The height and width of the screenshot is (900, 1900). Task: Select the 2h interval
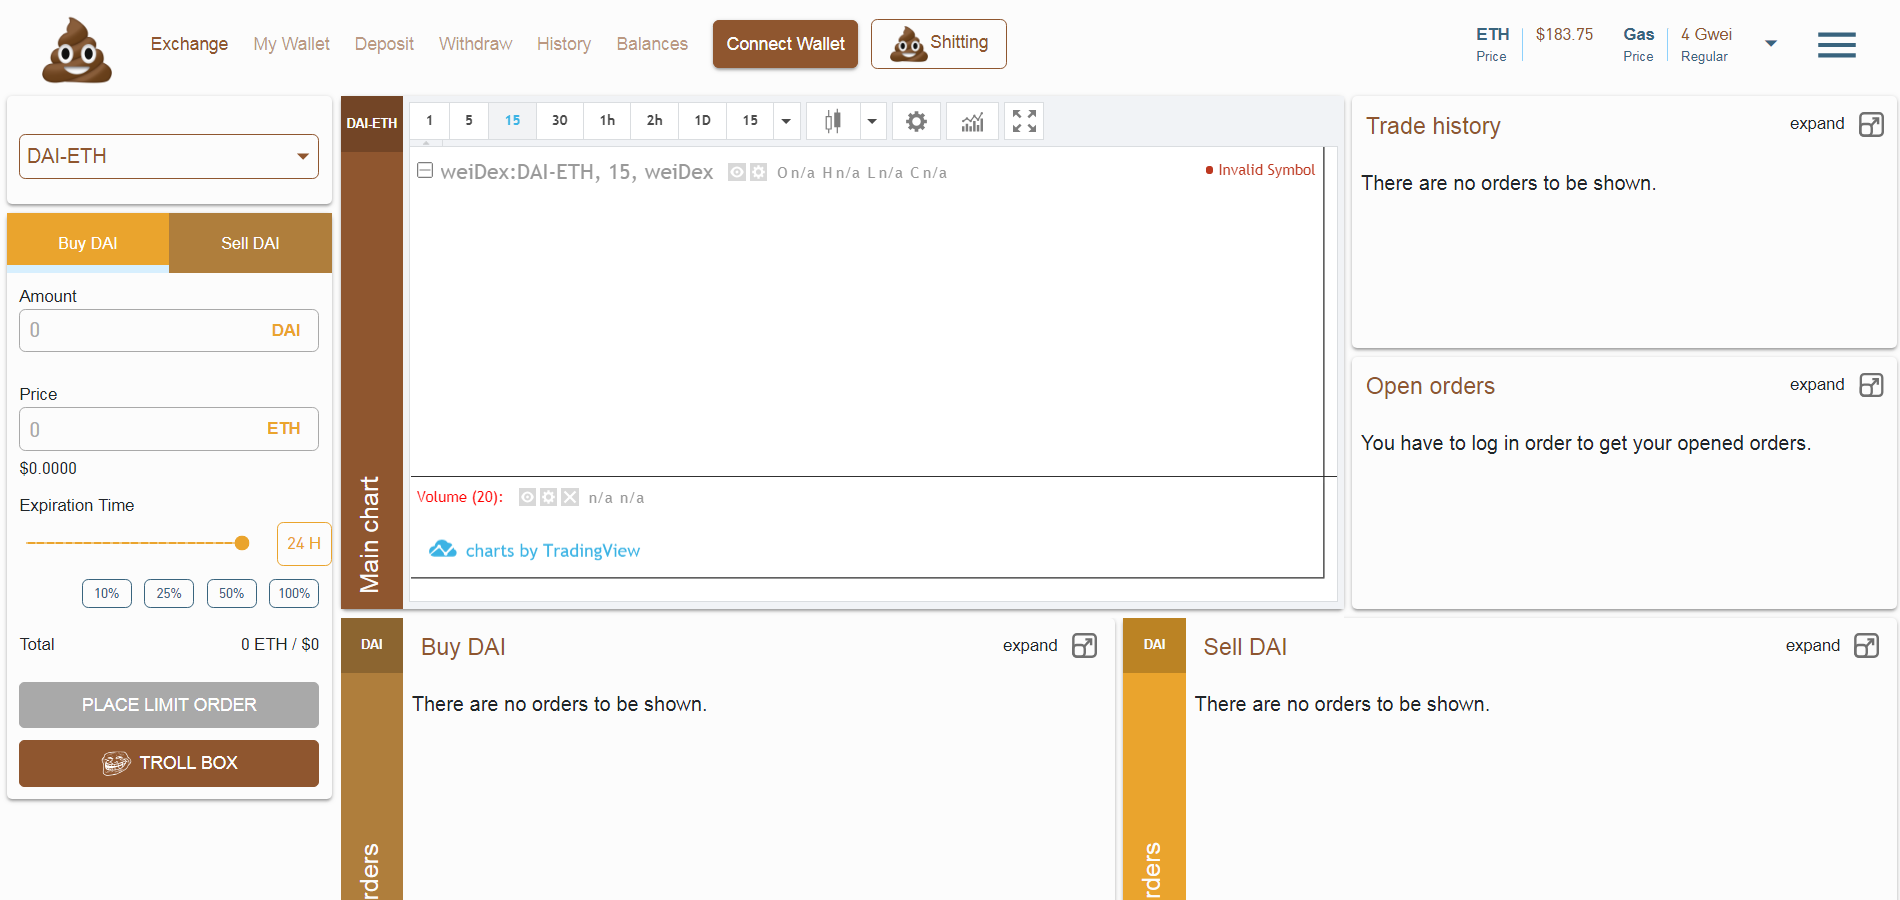coord(655,121)
